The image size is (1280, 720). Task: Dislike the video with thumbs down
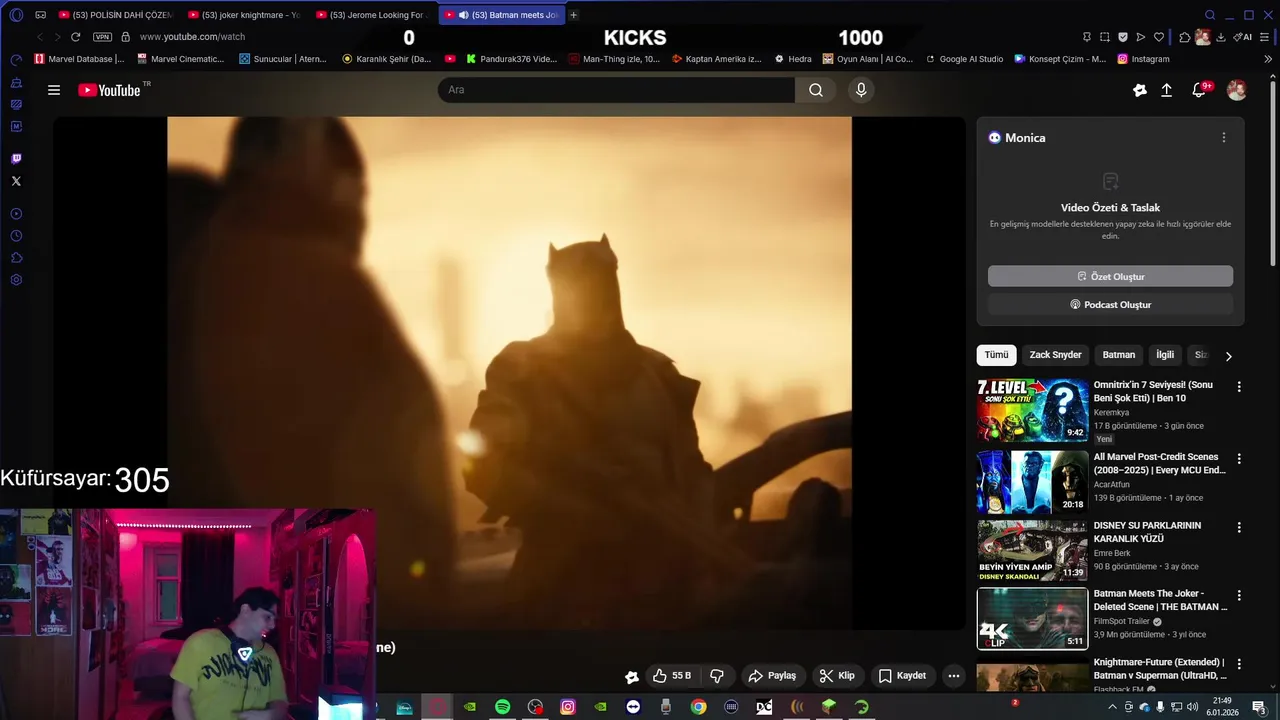click(x=717, y=676)
